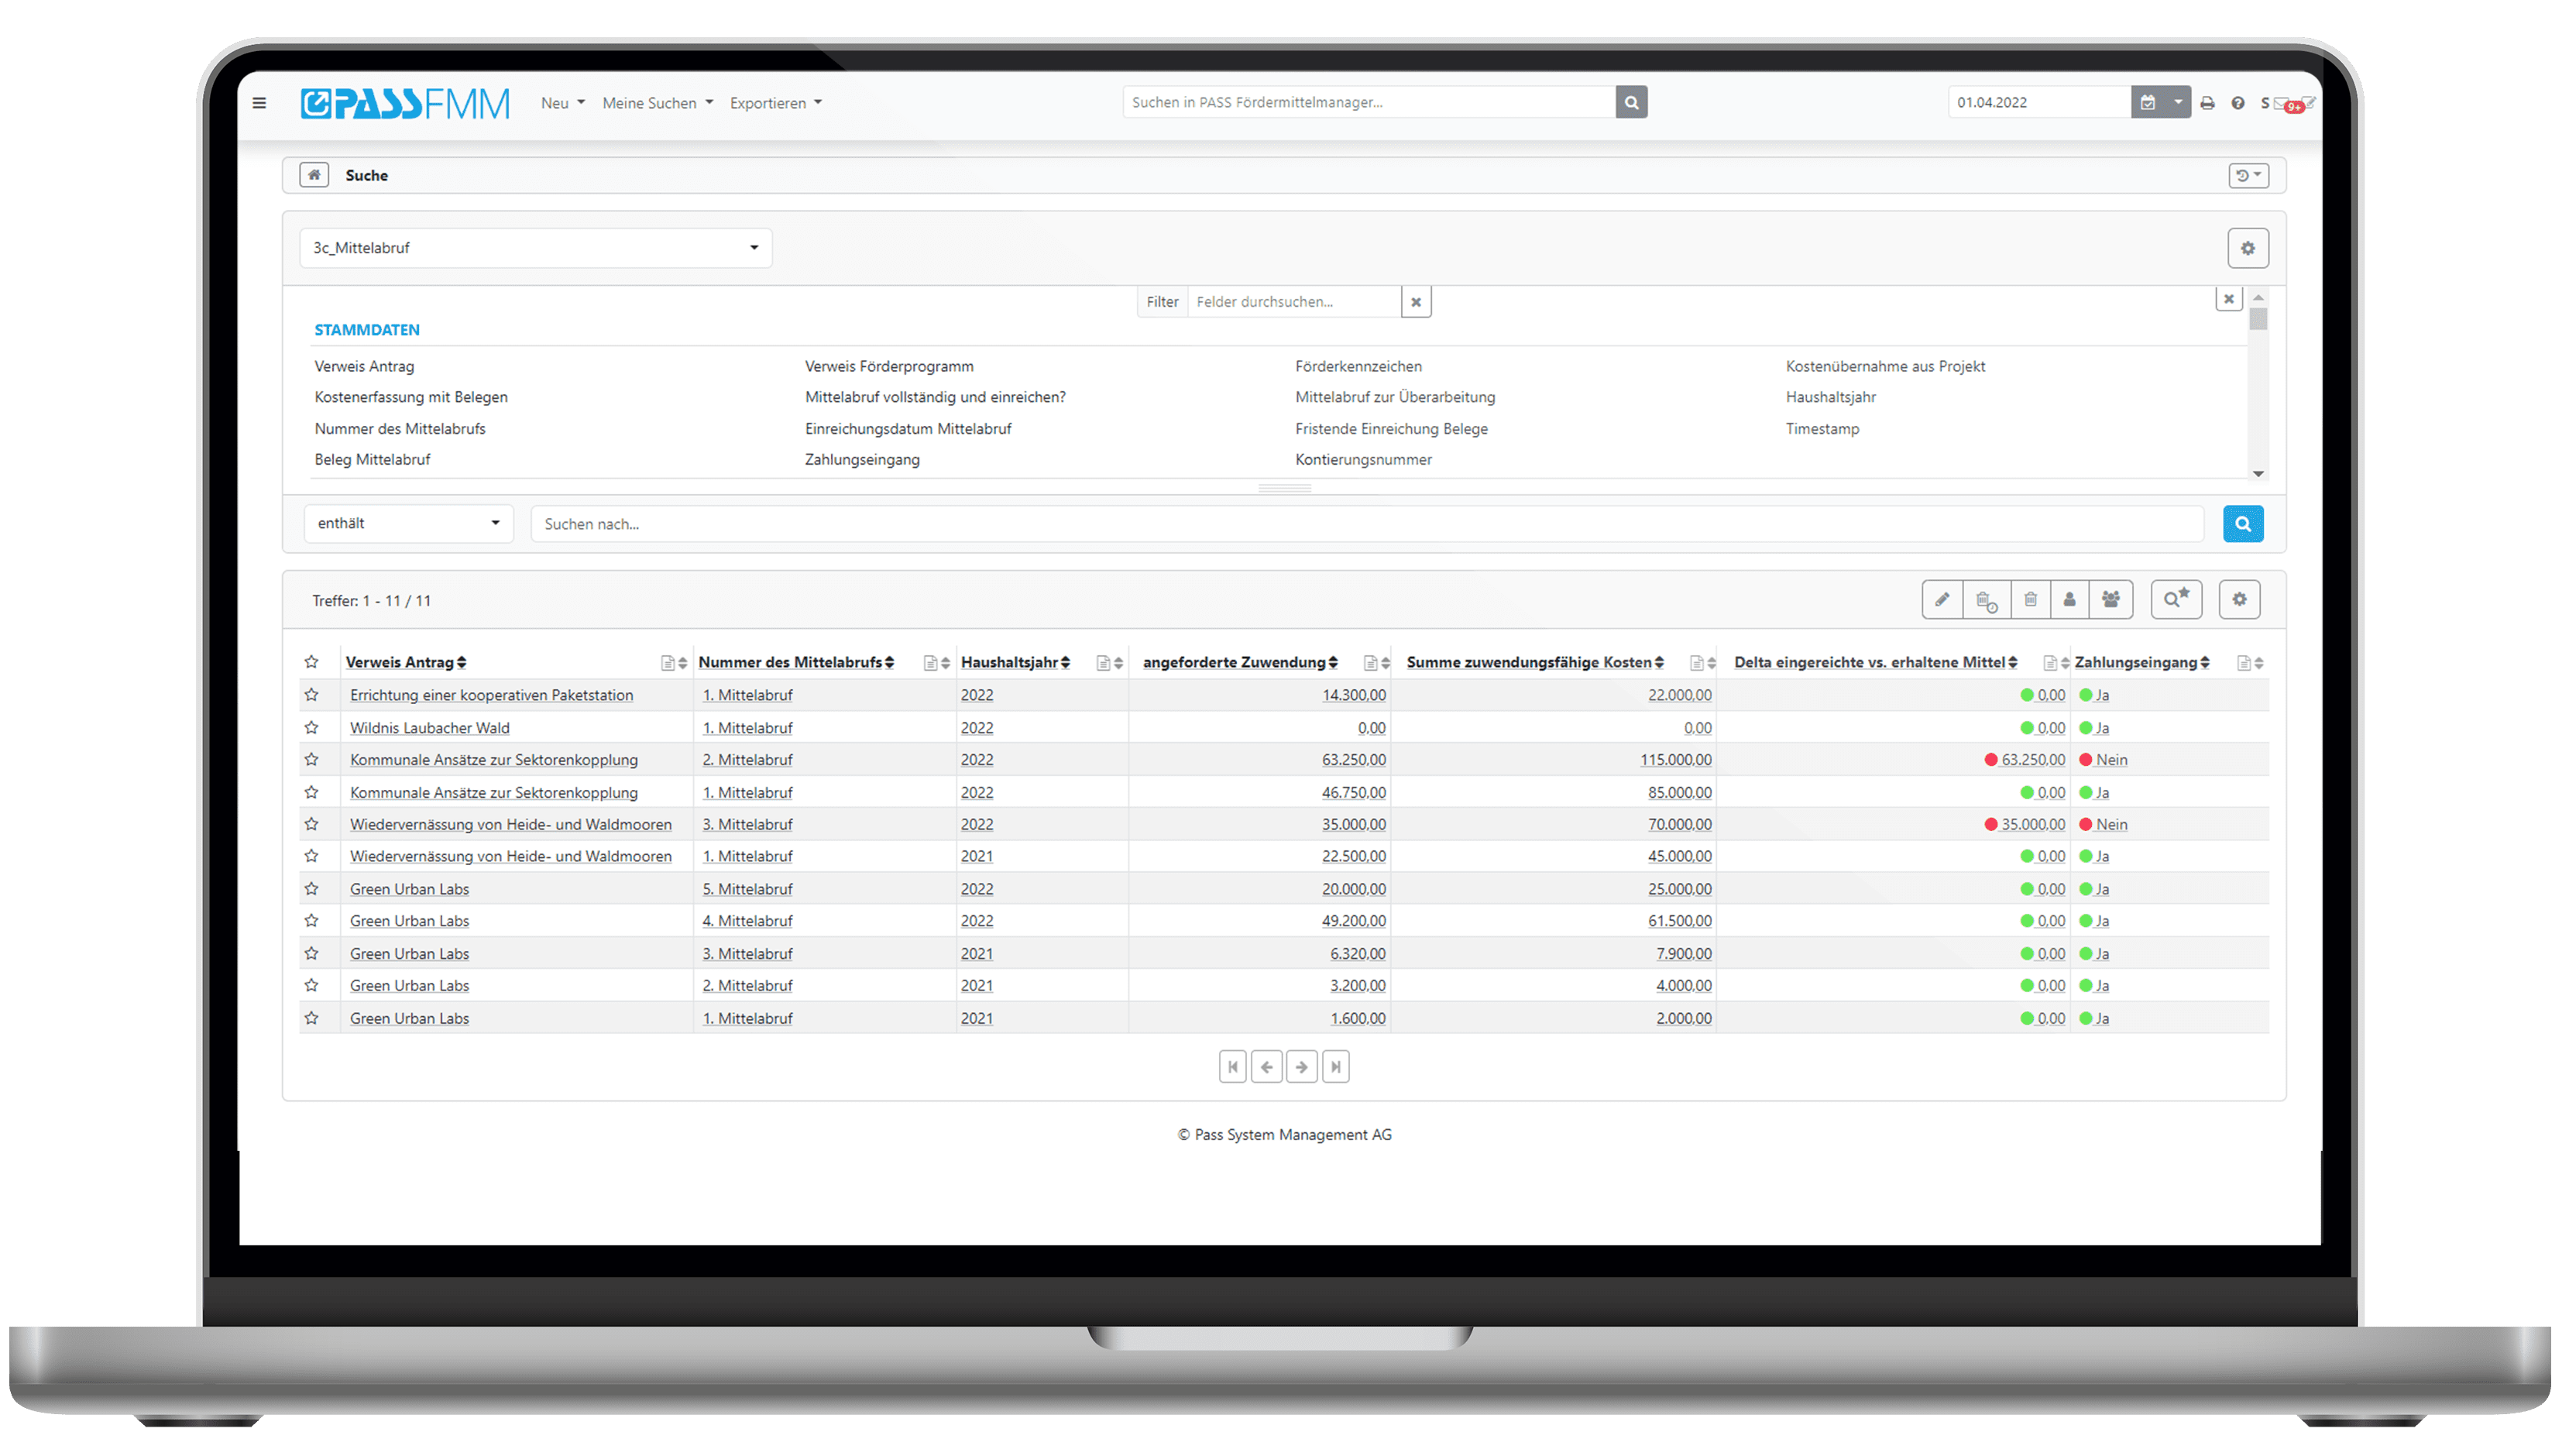
Task: Open the Errichtung einer kooperativen Paketstation link
Action: click(x=491, y=695)
